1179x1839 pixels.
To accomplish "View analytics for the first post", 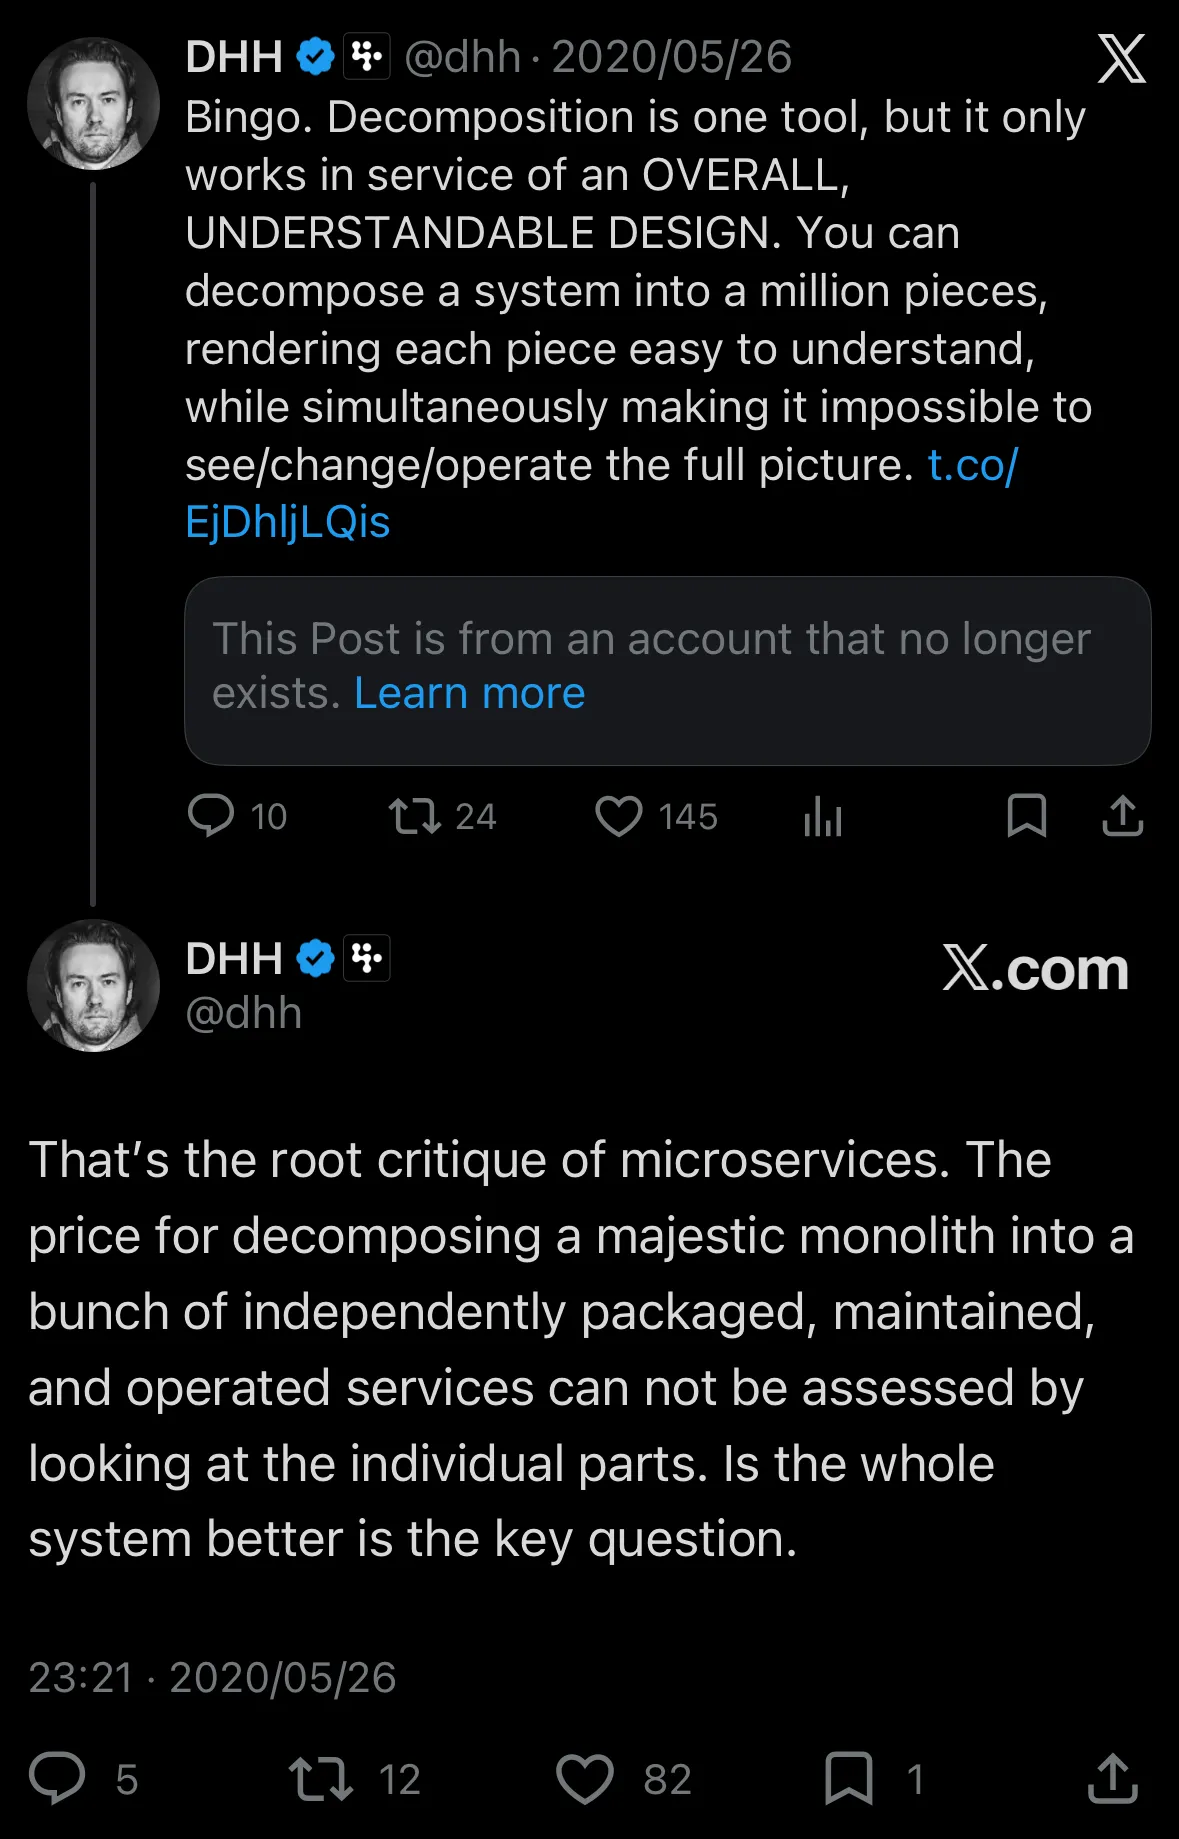I will click(x=822, y=817).
